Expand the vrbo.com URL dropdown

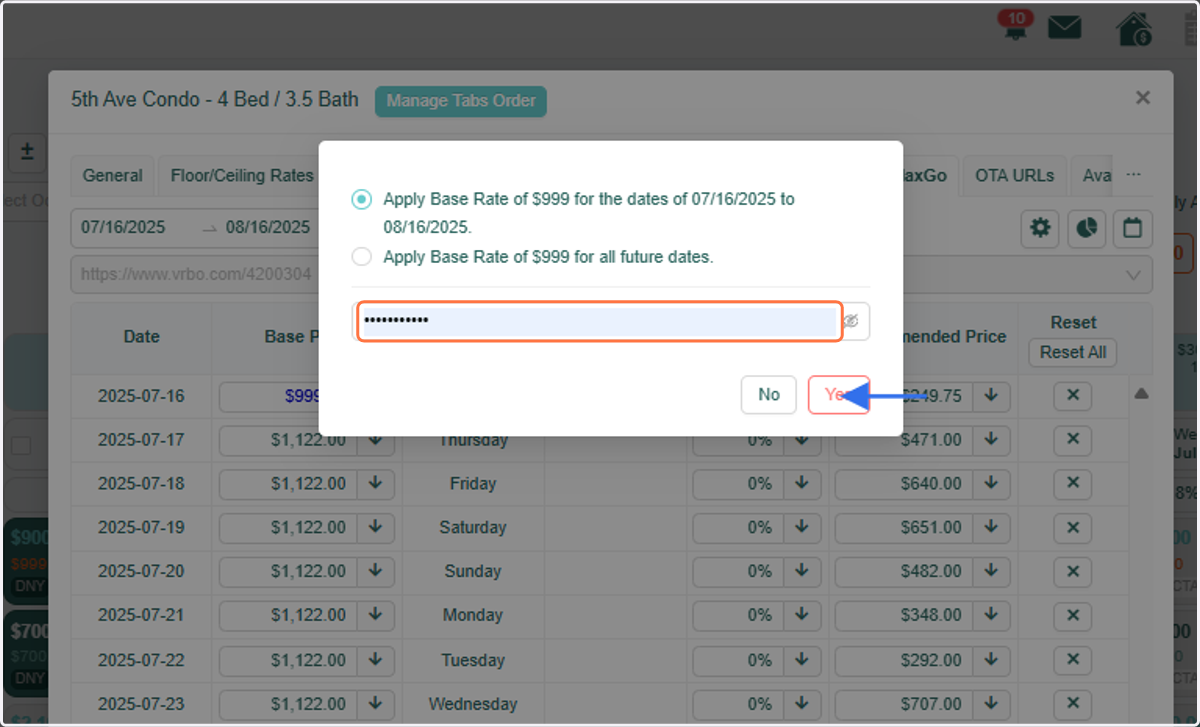(x=1134, y=274)
